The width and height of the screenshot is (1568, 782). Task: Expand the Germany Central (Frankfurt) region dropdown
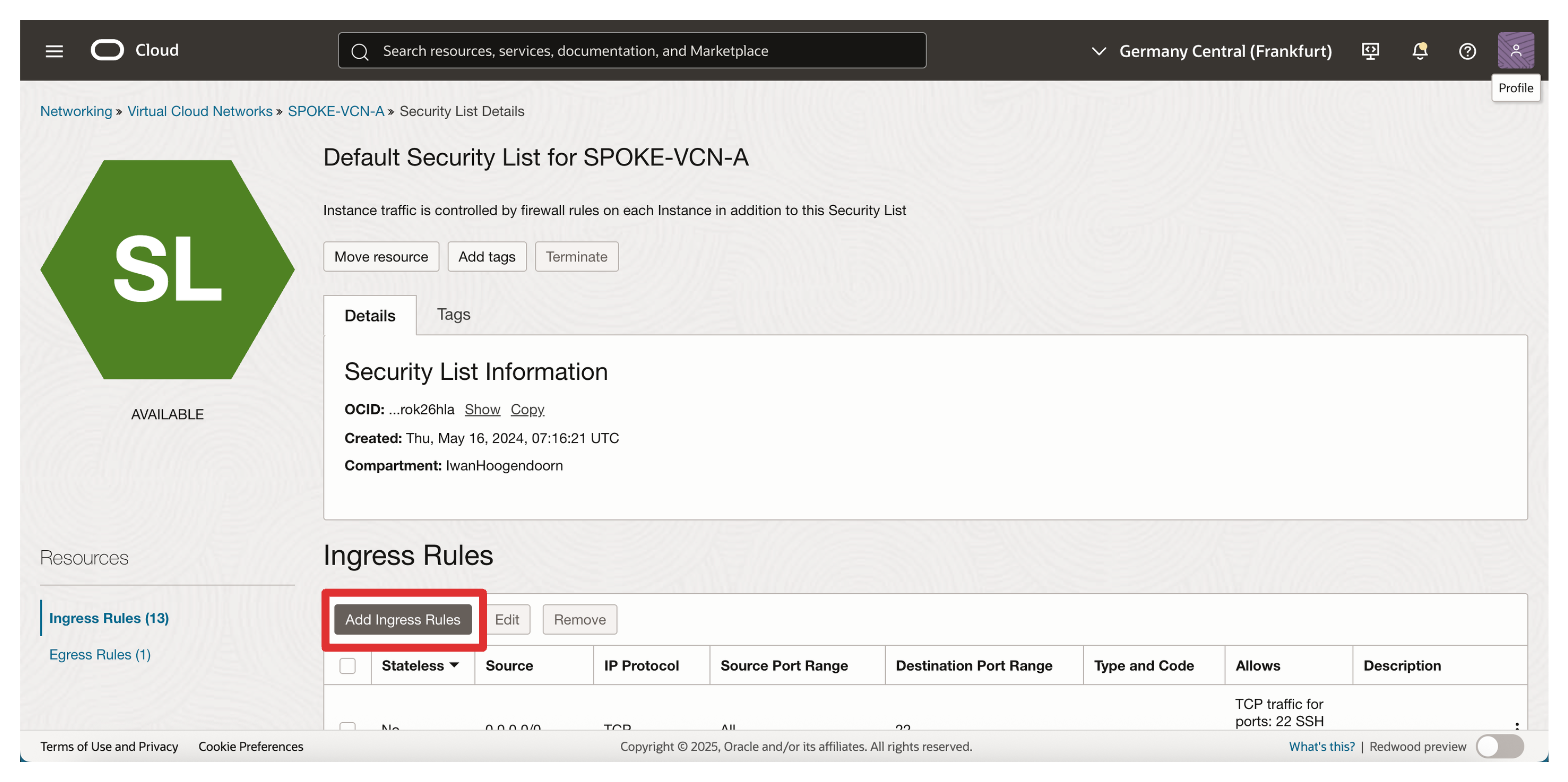coord(1211,51)
